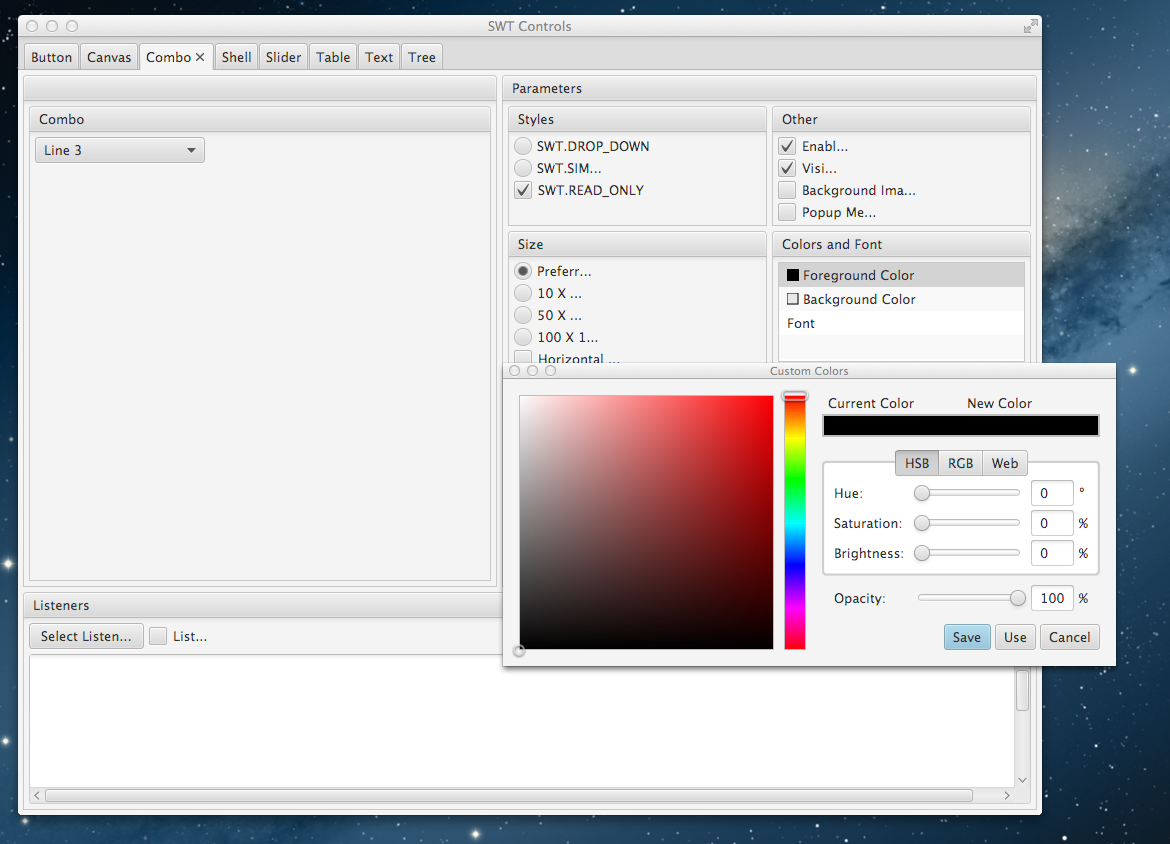
Task: Go to the Text tab
Action: click(379, 57)
